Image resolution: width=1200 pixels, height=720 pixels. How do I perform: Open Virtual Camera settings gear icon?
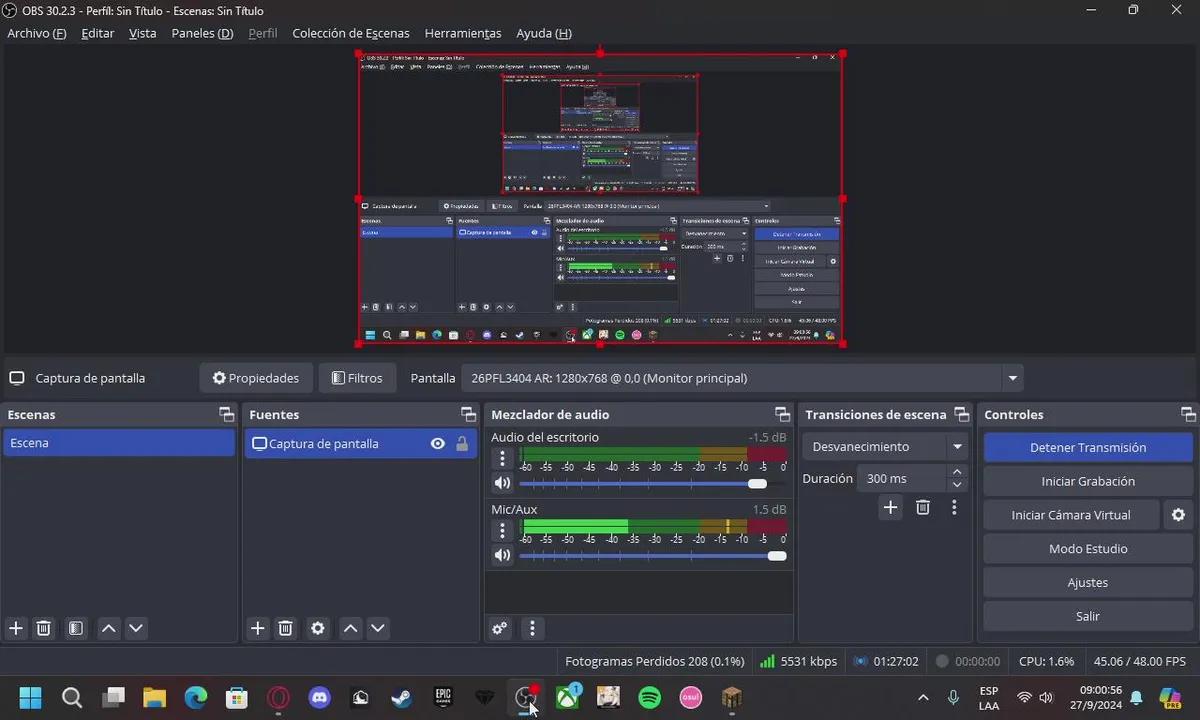coord(1178,515)
